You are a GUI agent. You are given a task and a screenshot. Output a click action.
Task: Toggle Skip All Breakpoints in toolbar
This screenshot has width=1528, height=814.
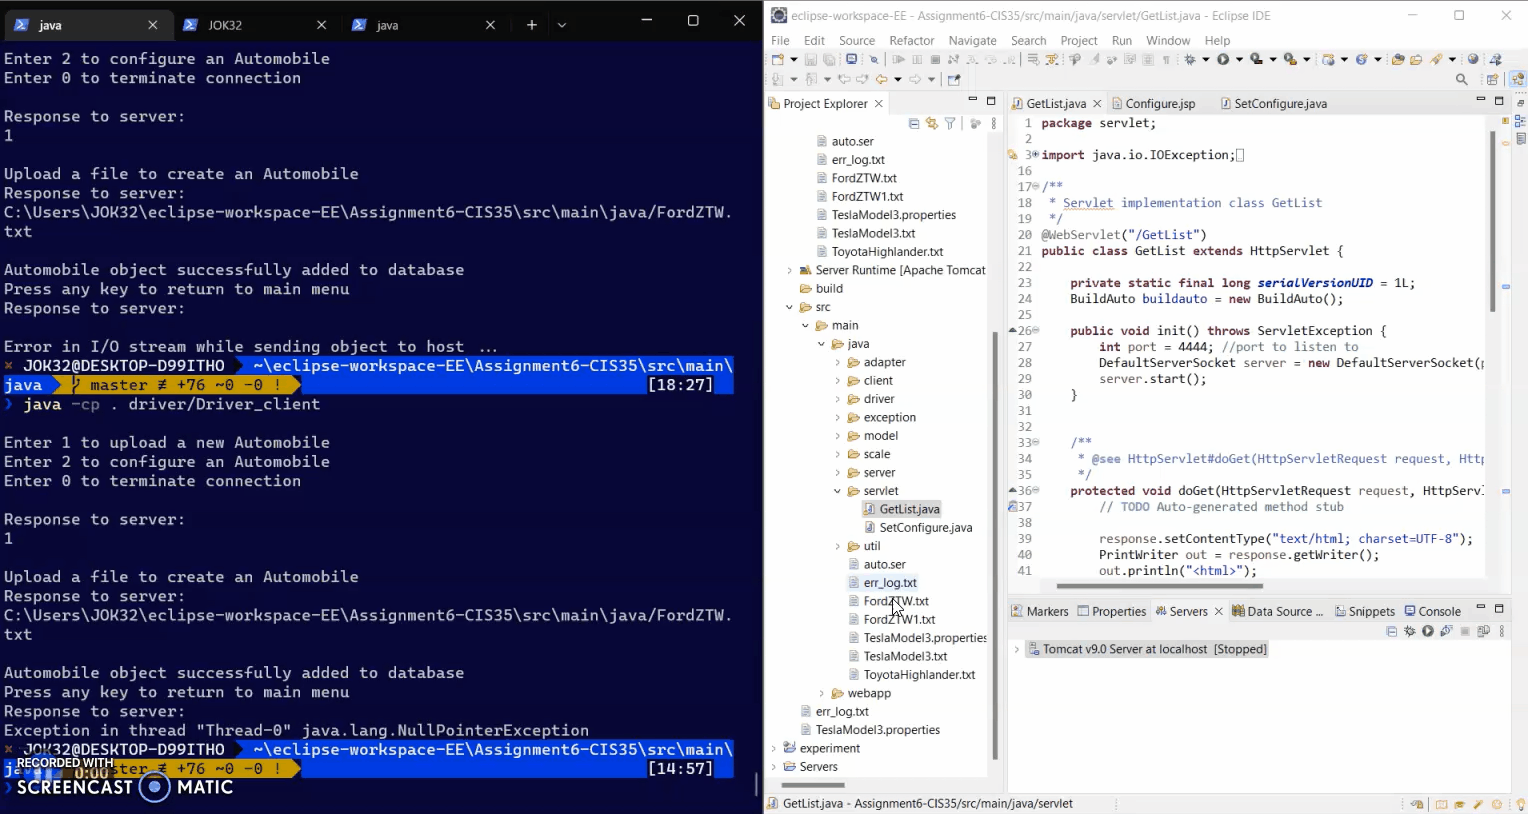[x=873, y=59]
